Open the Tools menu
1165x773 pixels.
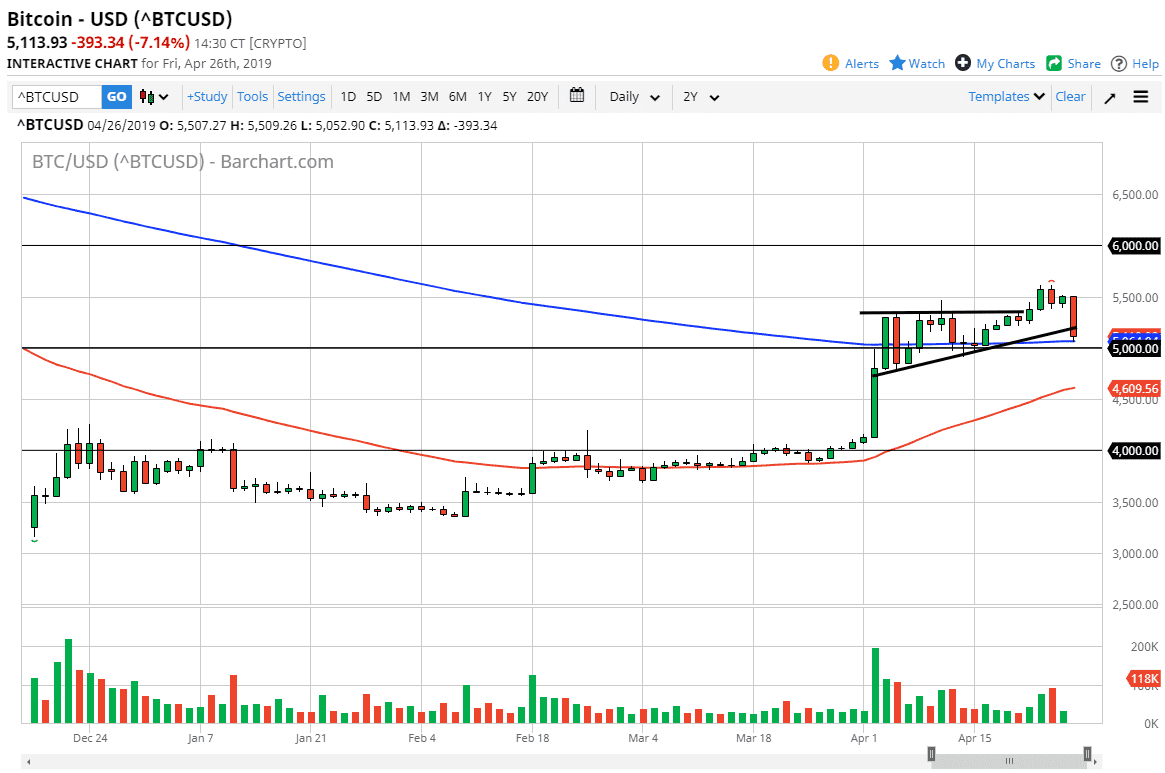click(252, 97)
